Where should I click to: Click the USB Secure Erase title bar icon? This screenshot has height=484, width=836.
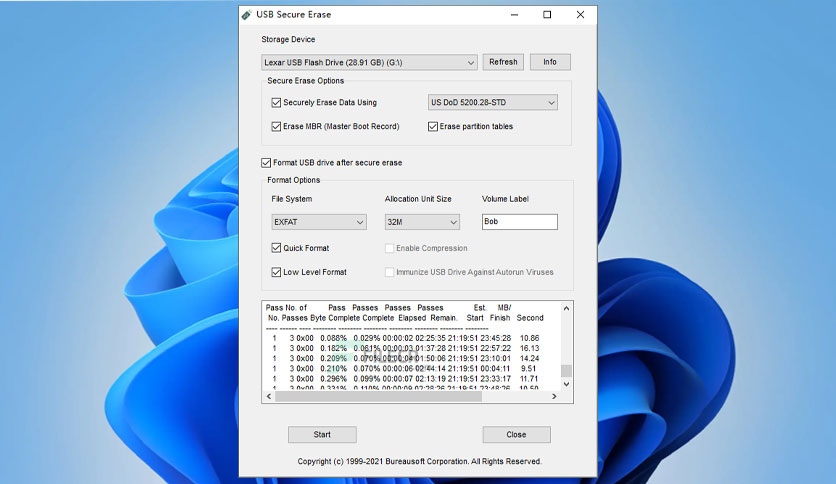[248, 15]
